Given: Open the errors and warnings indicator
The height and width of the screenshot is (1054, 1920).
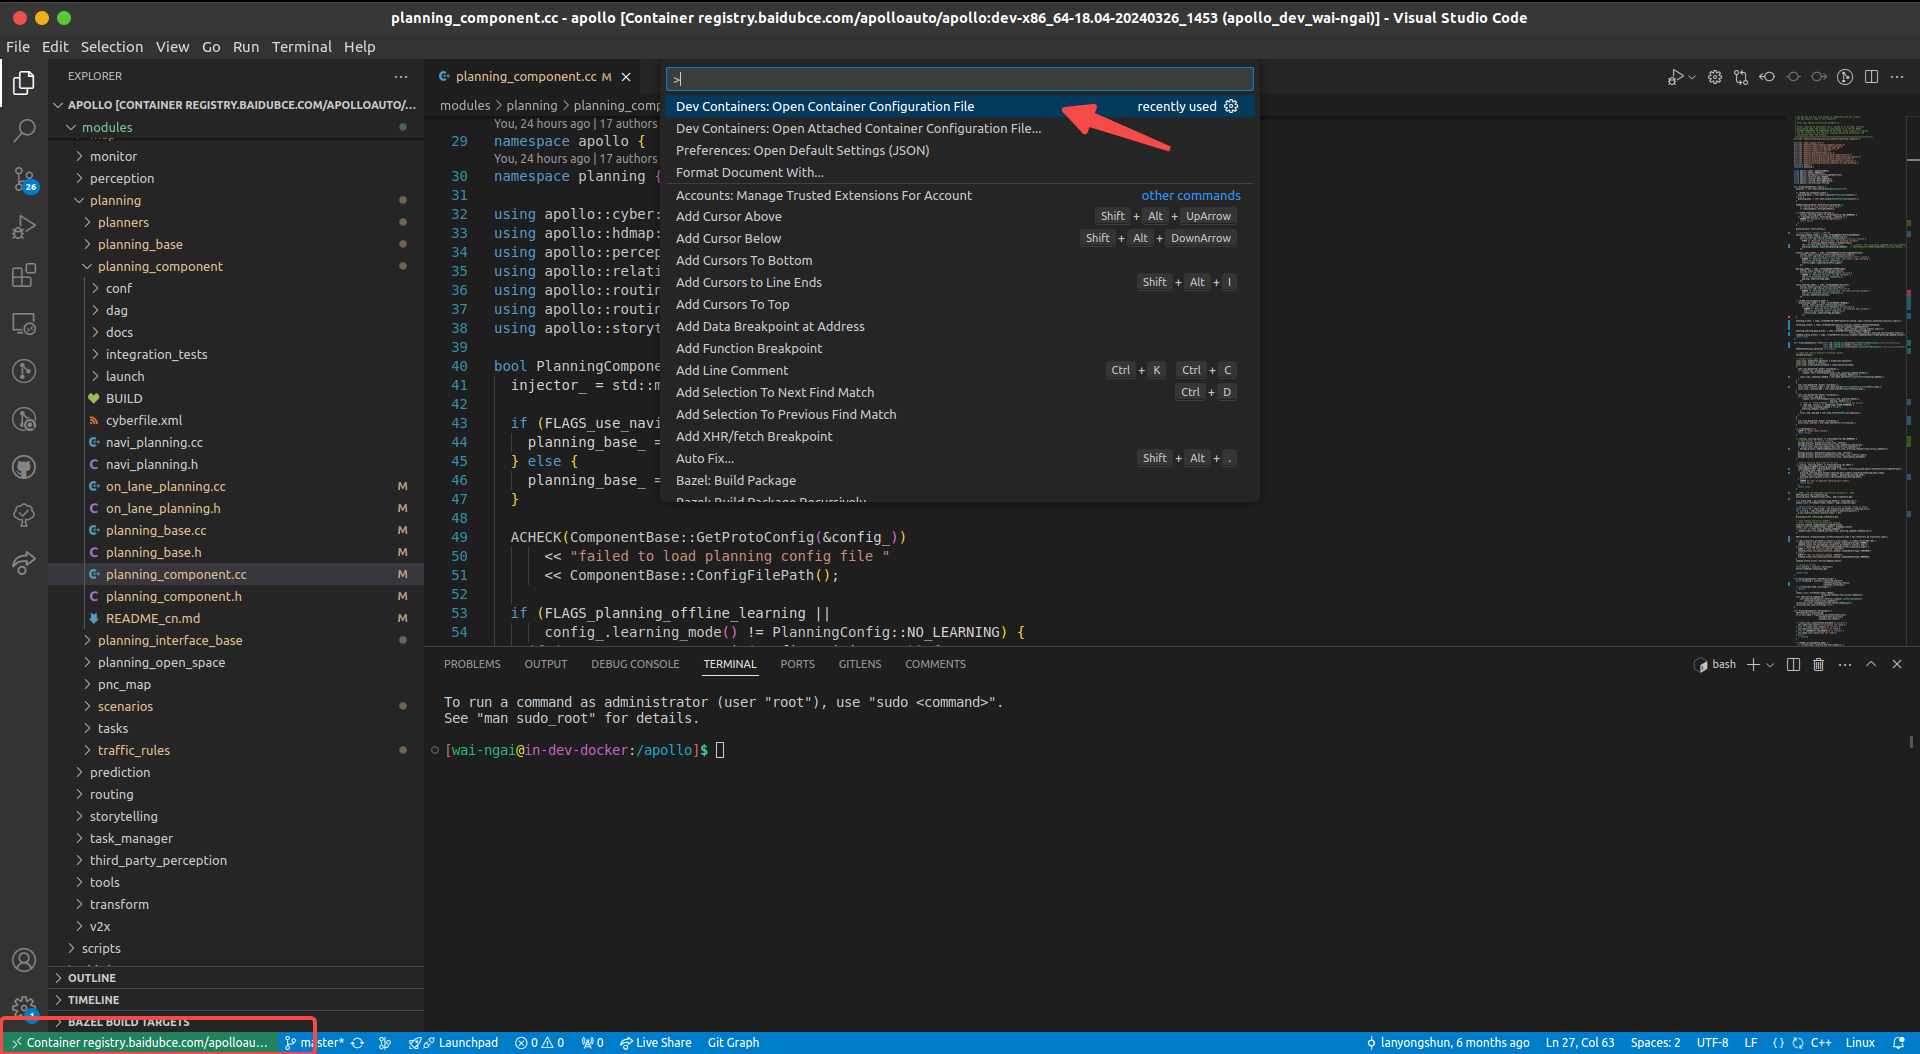Looking at the screenshot, I should [539, 1042].
